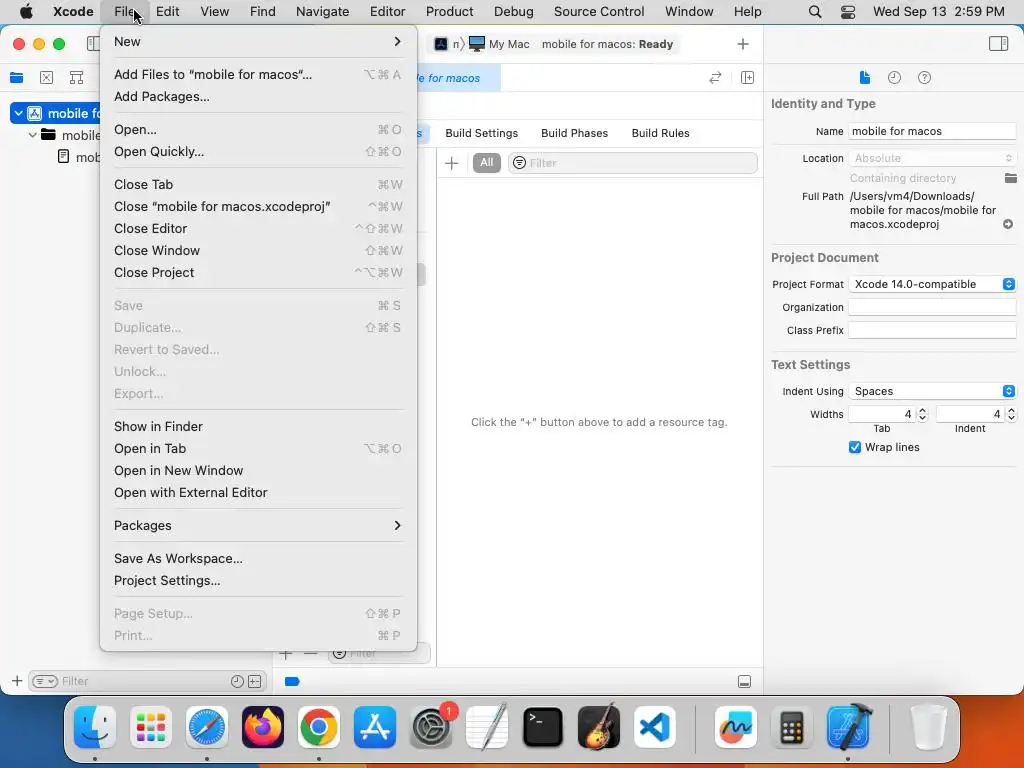Open the Symbol navigator hierarchy icon
The image size is (1024, 768).
click(x=76, y=78)
